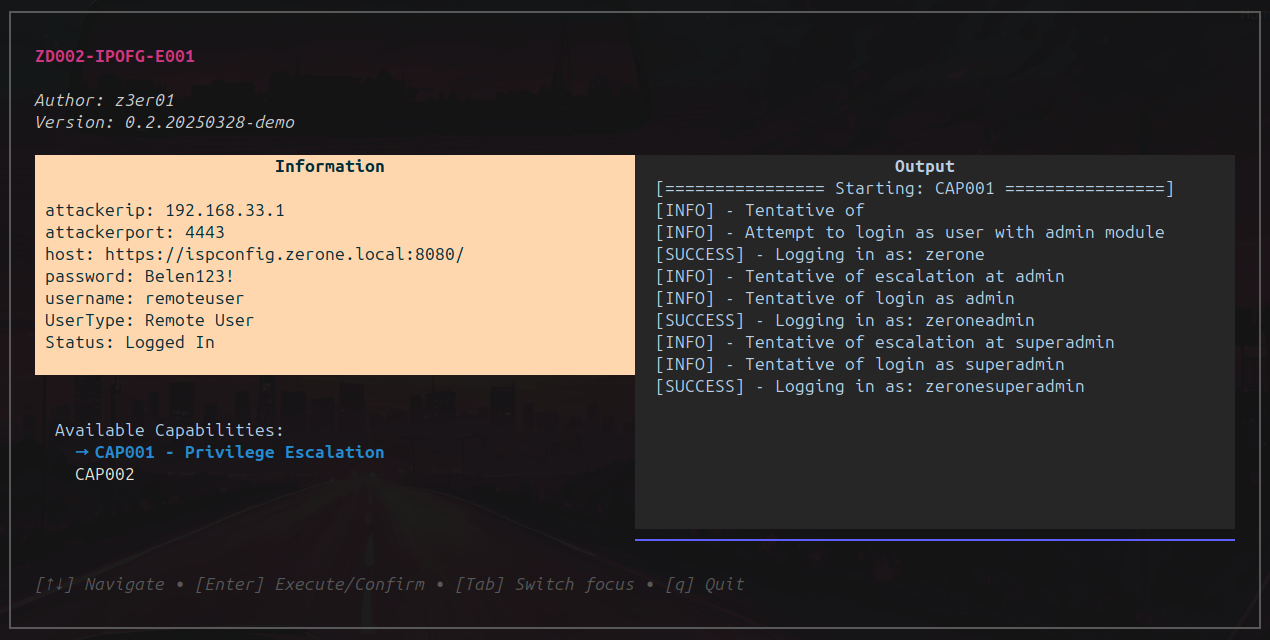
Task: Click 'Tentative of escalation at admin' line
Action: pos(860,276)
